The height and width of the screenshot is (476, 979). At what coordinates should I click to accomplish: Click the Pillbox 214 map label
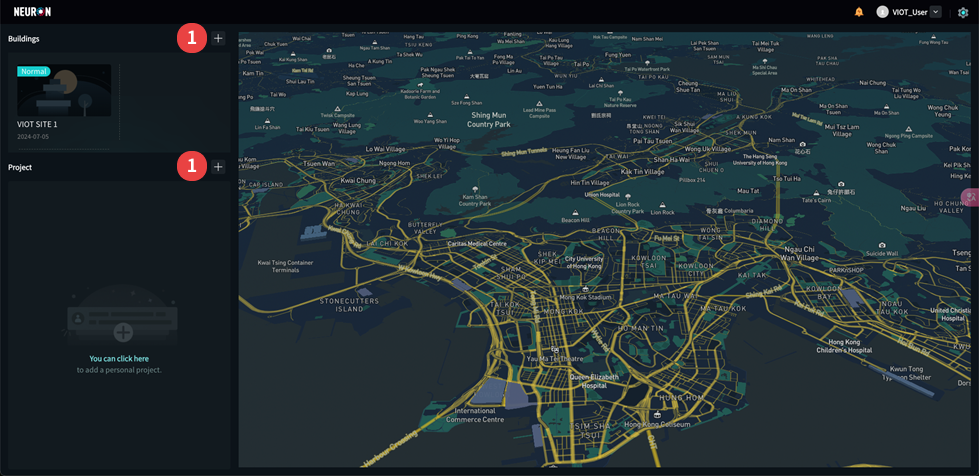point(691,180)
